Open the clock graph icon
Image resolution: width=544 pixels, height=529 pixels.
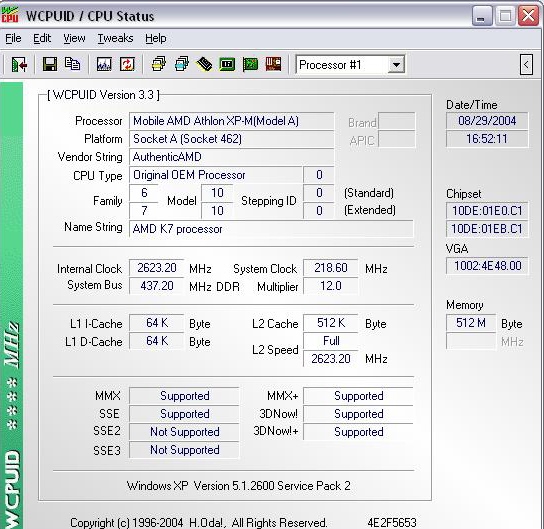point(104,65)
